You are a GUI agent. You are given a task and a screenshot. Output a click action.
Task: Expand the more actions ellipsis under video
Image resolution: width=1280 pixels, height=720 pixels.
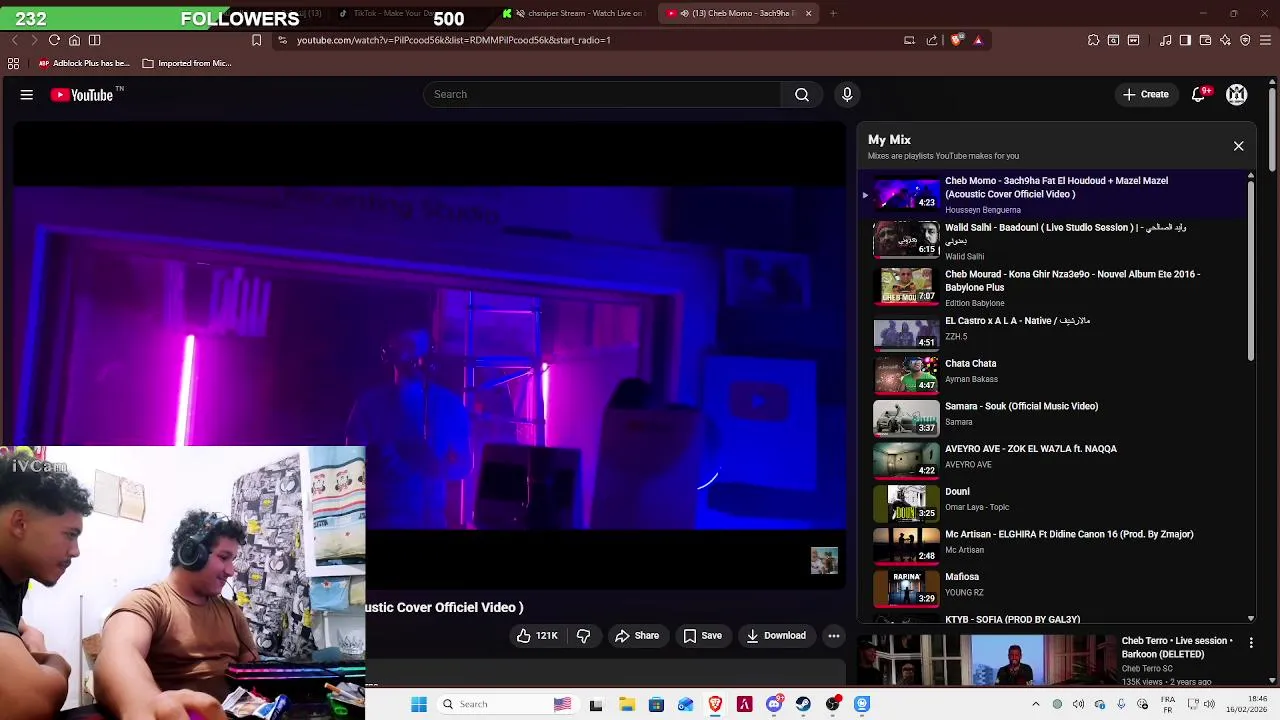pos(833,636)
